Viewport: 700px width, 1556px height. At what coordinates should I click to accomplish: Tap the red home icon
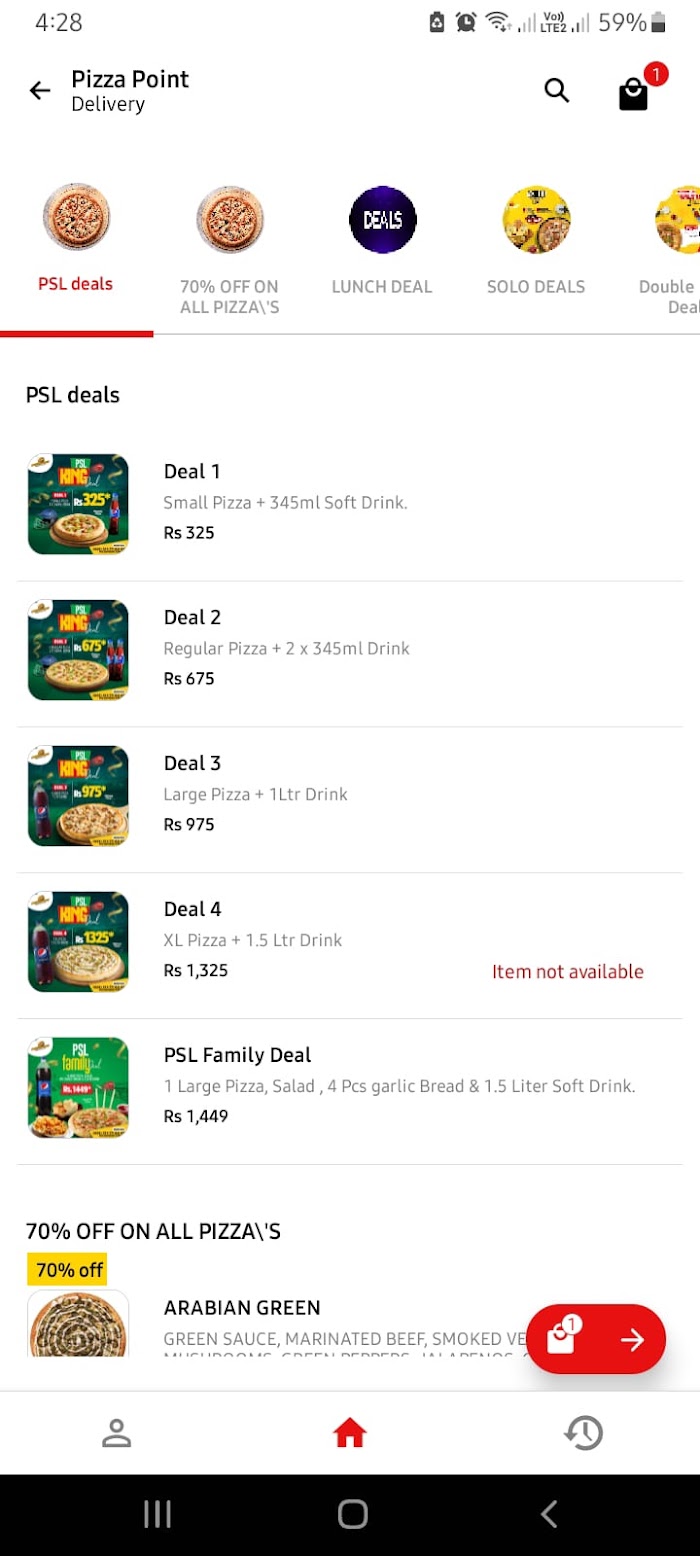click(x=350, y=1434)
